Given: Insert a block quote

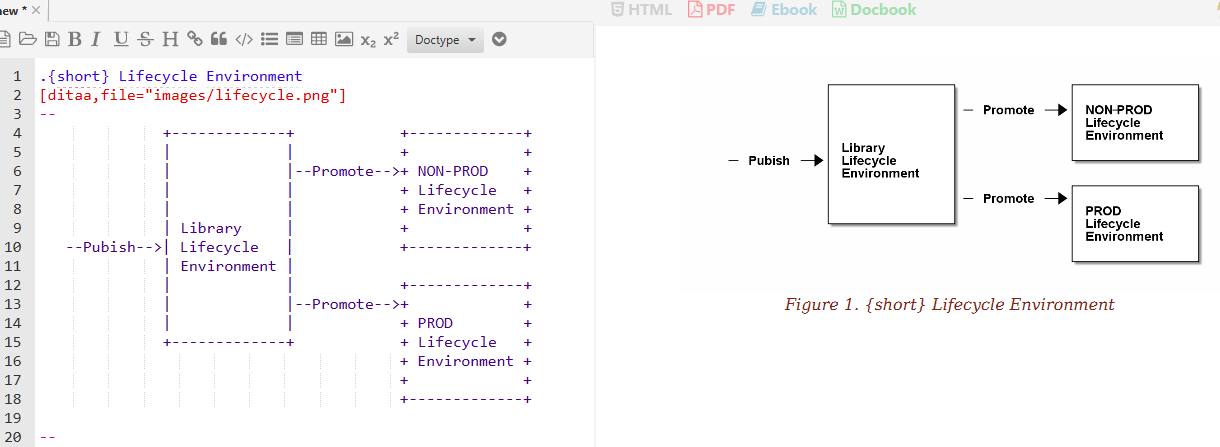Looking at the screenshot, I should pyautogui.click(x=218, y=40).
